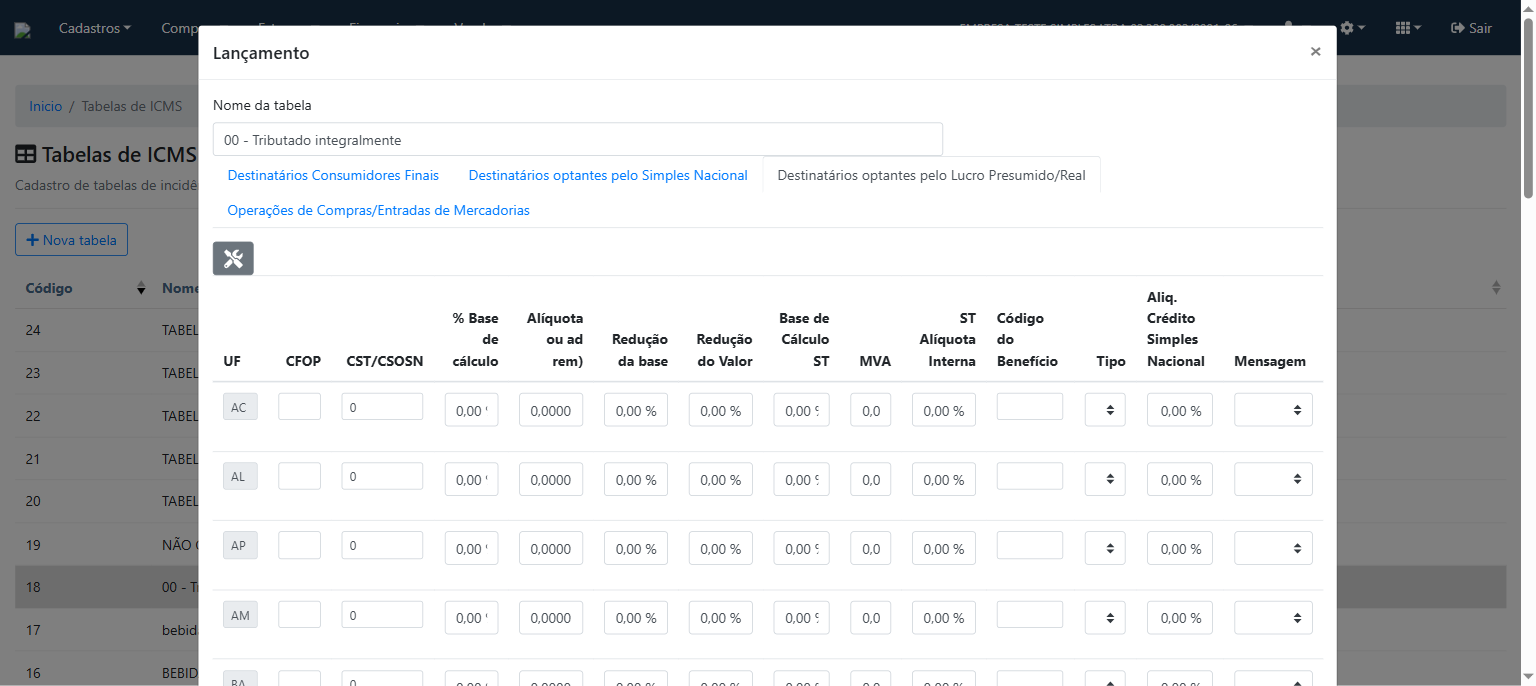The image size is (1536, 686).
Task: Switch to Destinatários Consumidores Finais tab
Action: click(333, 175)
